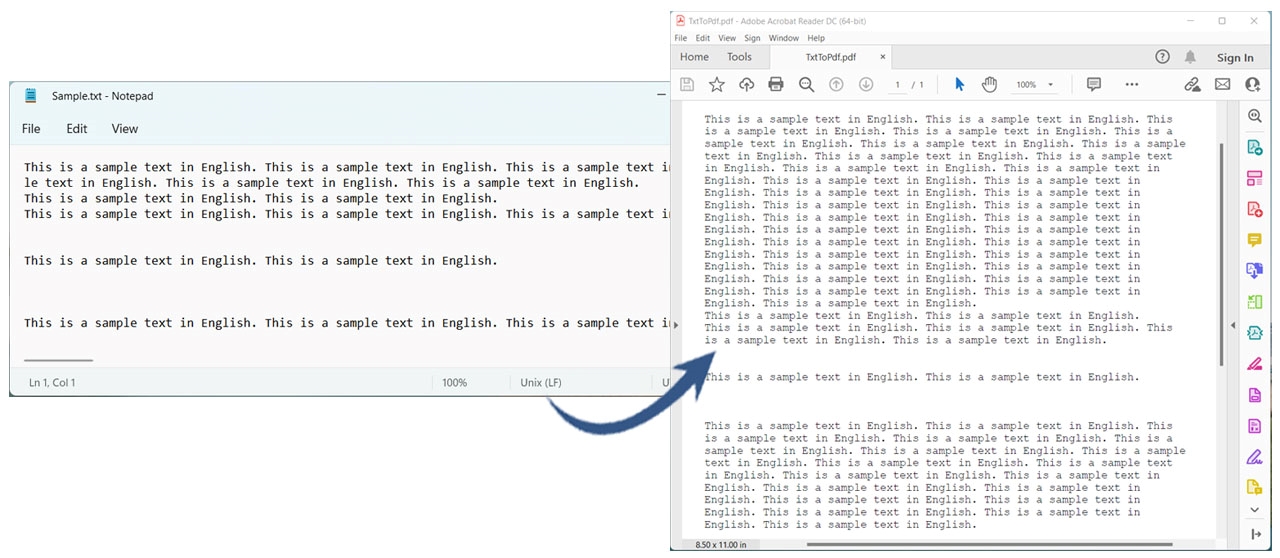Switch to the Tools tab in Acrobat
Viewport: 1280px width, 558px height.
[x=739, y=57]
